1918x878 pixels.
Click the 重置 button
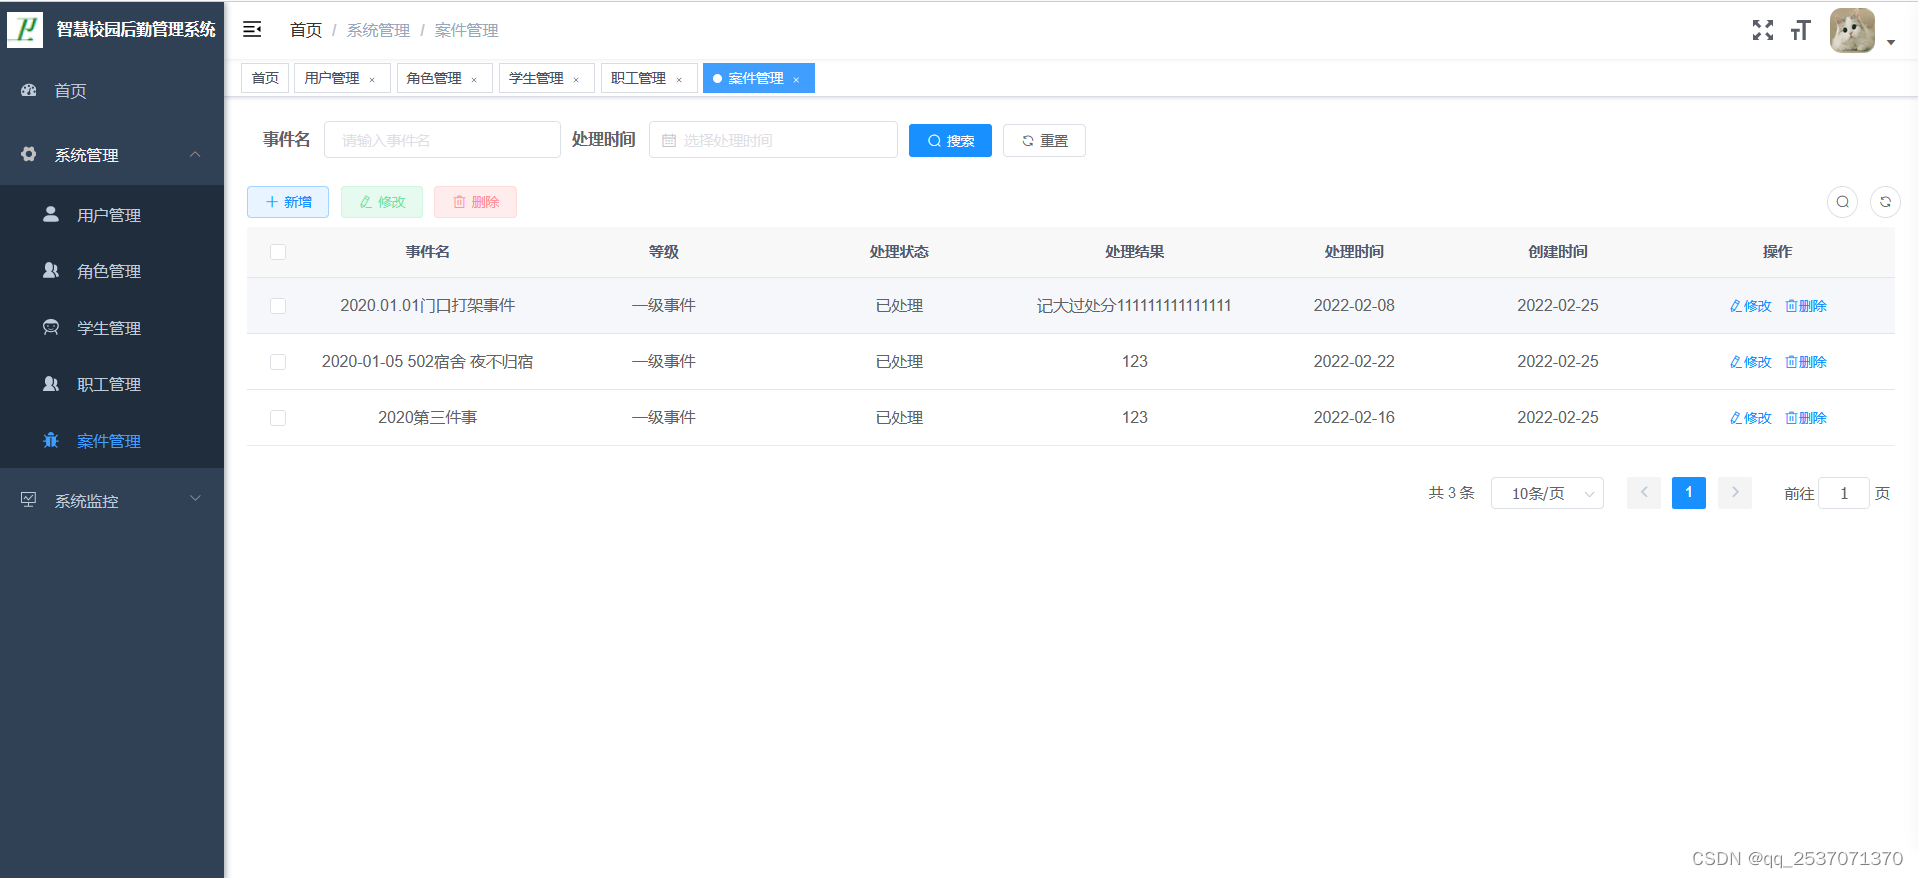(x=1044, y=141)
